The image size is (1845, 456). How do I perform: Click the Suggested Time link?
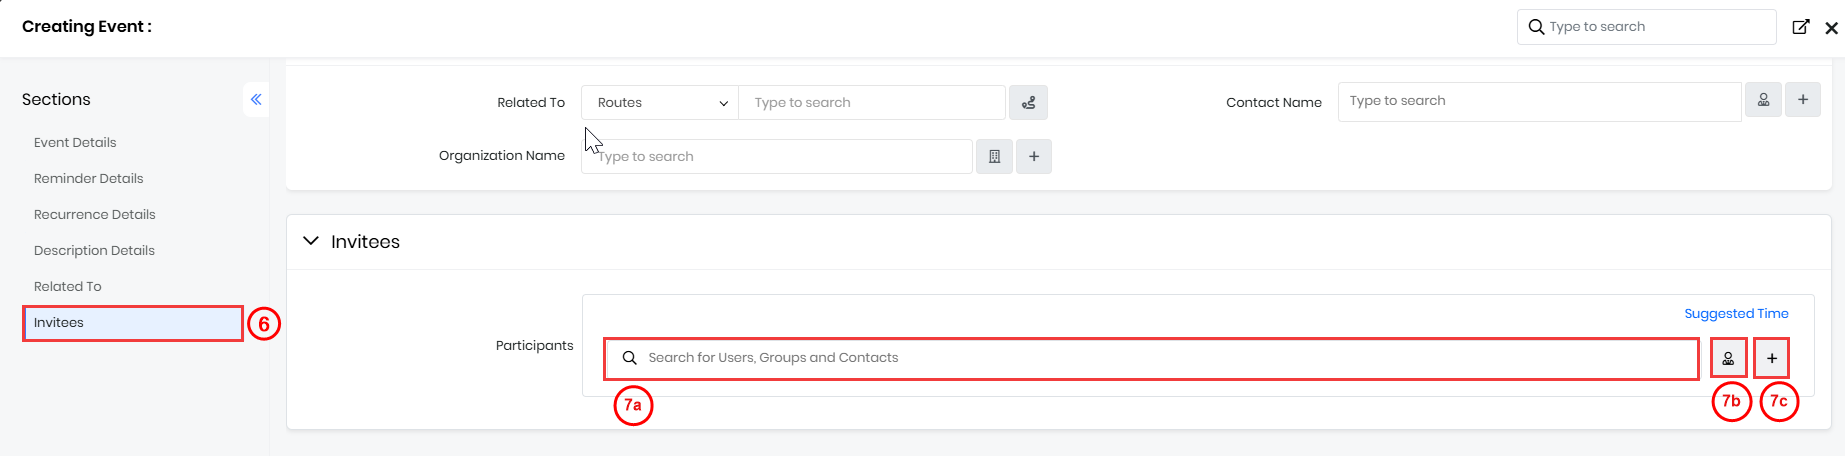[x=1736, y=314]
